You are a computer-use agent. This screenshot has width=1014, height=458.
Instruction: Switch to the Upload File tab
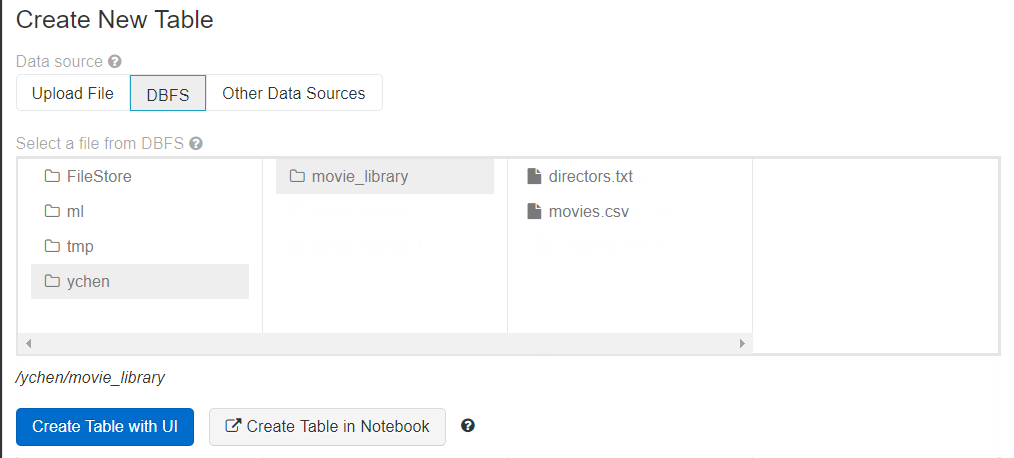point(73,93)
